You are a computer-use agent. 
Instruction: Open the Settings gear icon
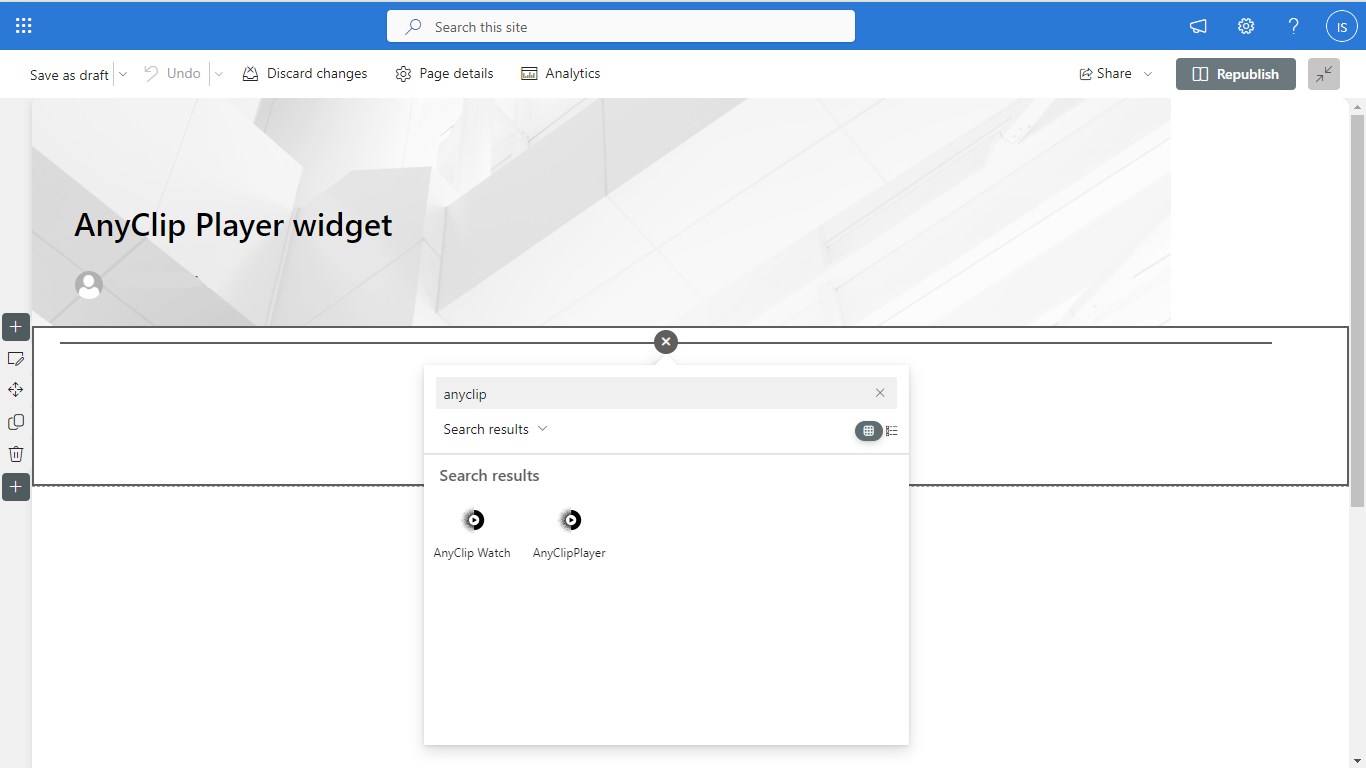pyautogui.click(x=1246, y=27)
